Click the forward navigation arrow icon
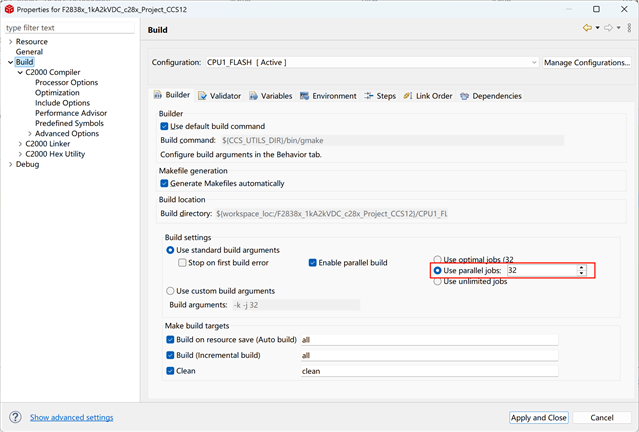The image size is (639, 432). click(x=608, y=28)
